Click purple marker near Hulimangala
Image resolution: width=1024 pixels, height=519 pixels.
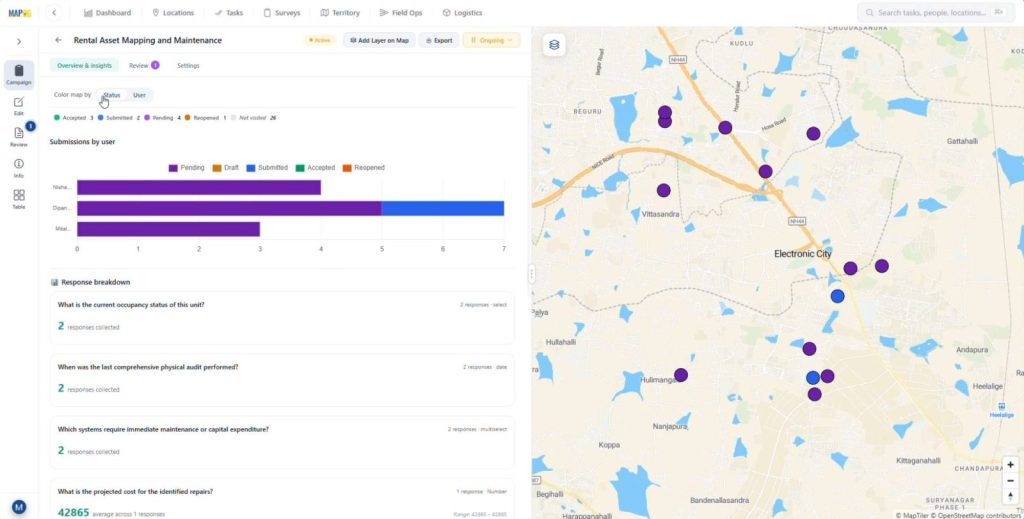point(681,375)
